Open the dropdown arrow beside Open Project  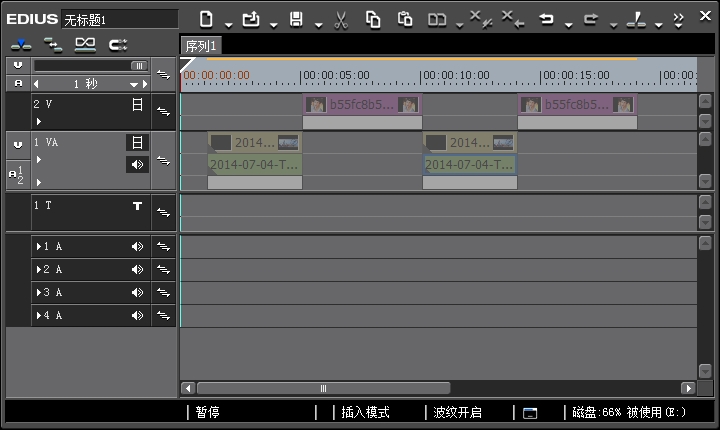(x=273, y=23)
